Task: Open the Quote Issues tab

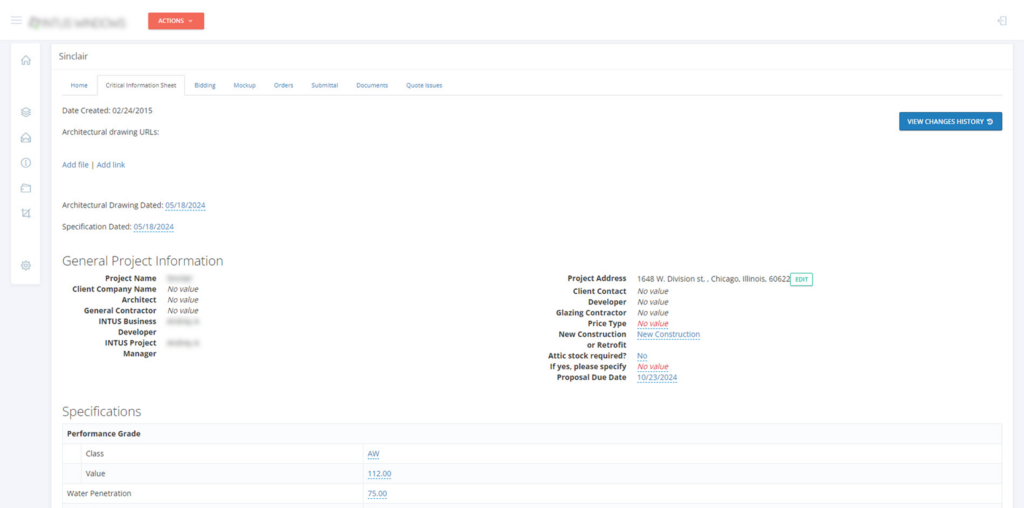Action: click(x=424, y=86)
